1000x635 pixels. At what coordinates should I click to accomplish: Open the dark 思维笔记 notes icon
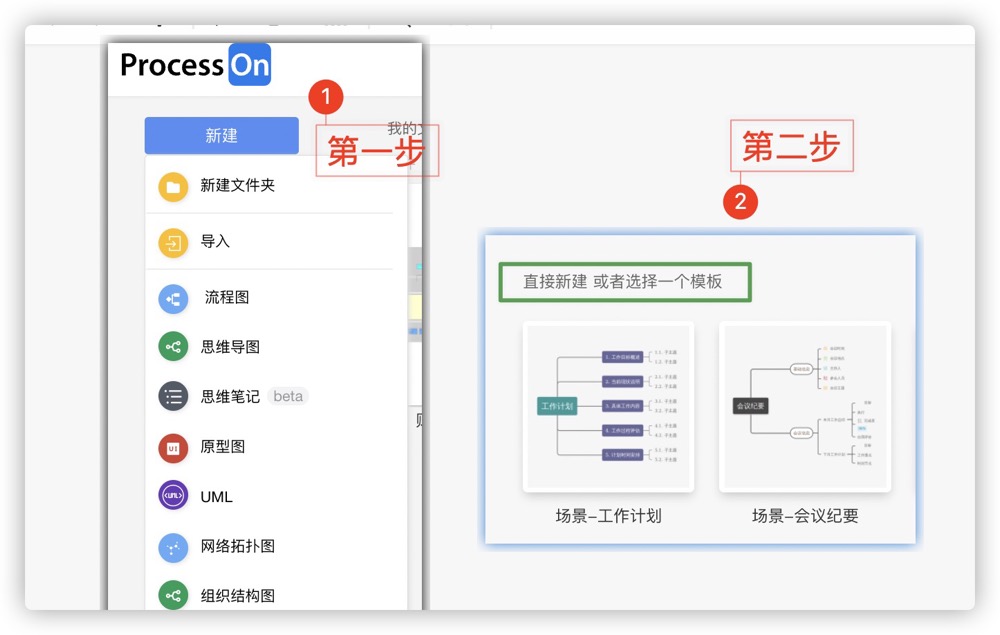[x=173, y=397]
